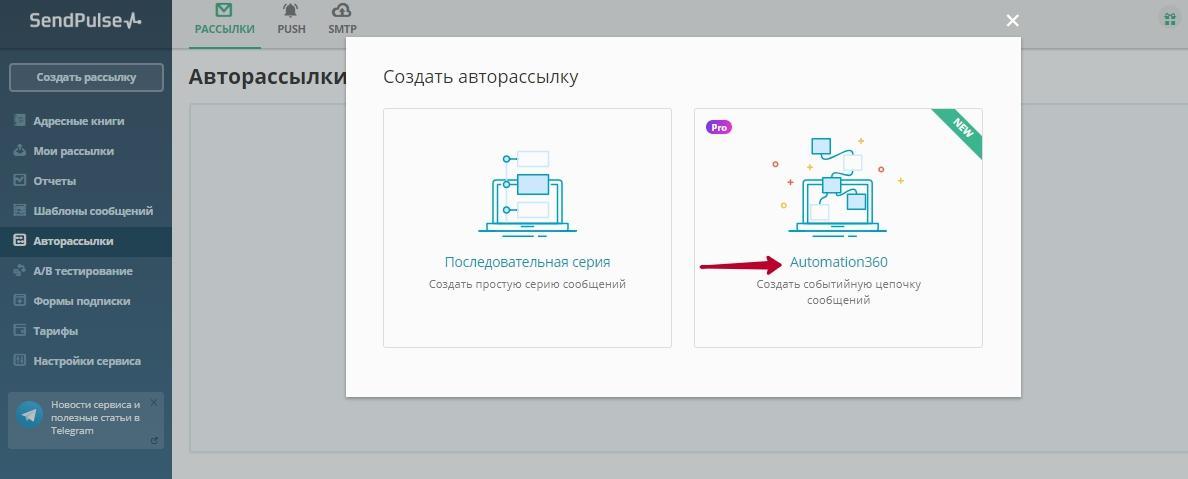Viewport: 1188px width, 479px height.
Task: Click the Авторассылки page heading
Action: [267, 77]
